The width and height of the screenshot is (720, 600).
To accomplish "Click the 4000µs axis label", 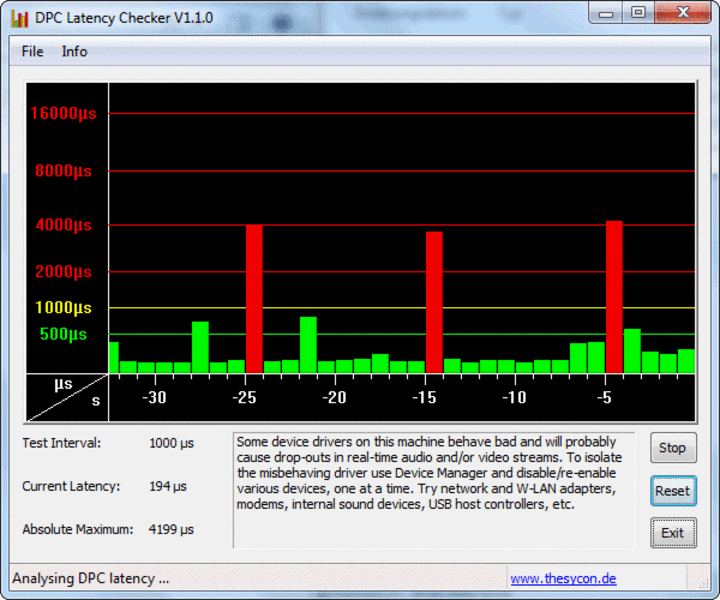I will tap(63, 225).
